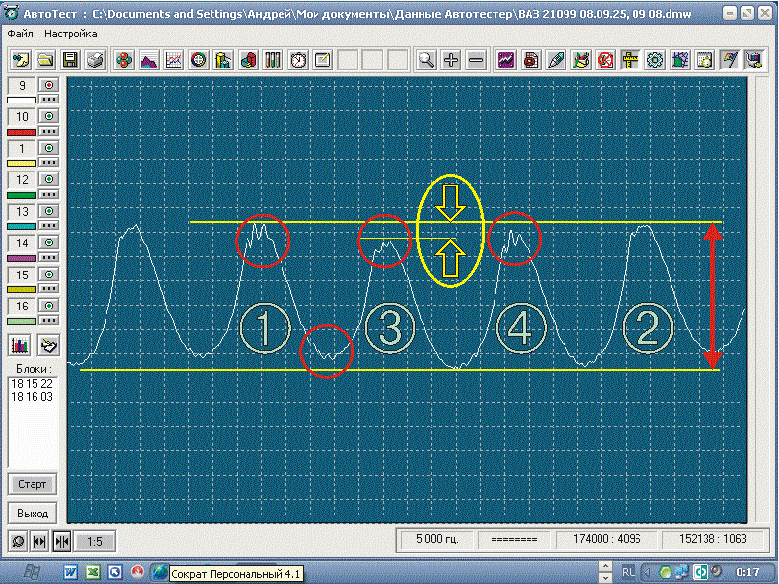Click the red color swatch for channel 10
The height and width of the screenshot is (584, 779).
pyautogui.click(x=21, y=132)
